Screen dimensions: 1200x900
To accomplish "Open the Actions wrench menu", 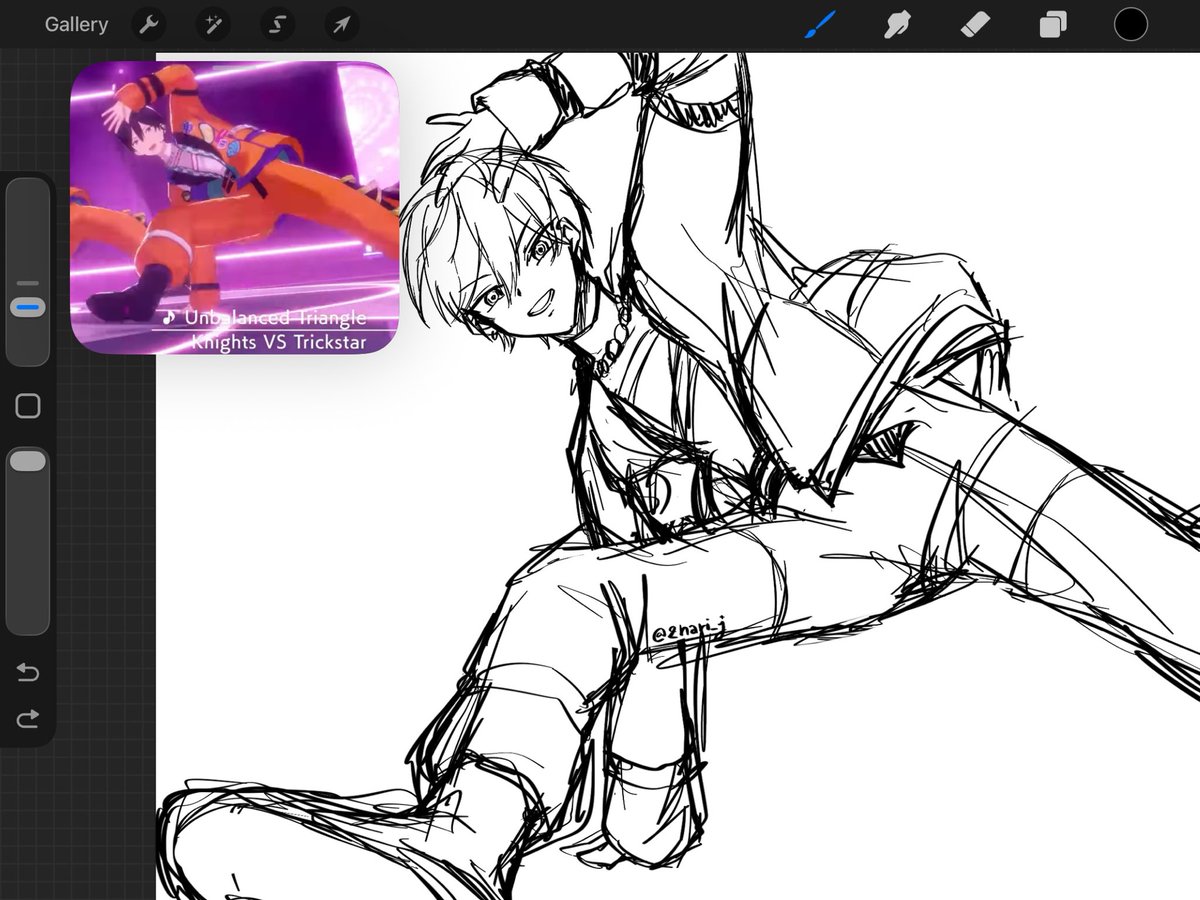I will tap(149, 25).
